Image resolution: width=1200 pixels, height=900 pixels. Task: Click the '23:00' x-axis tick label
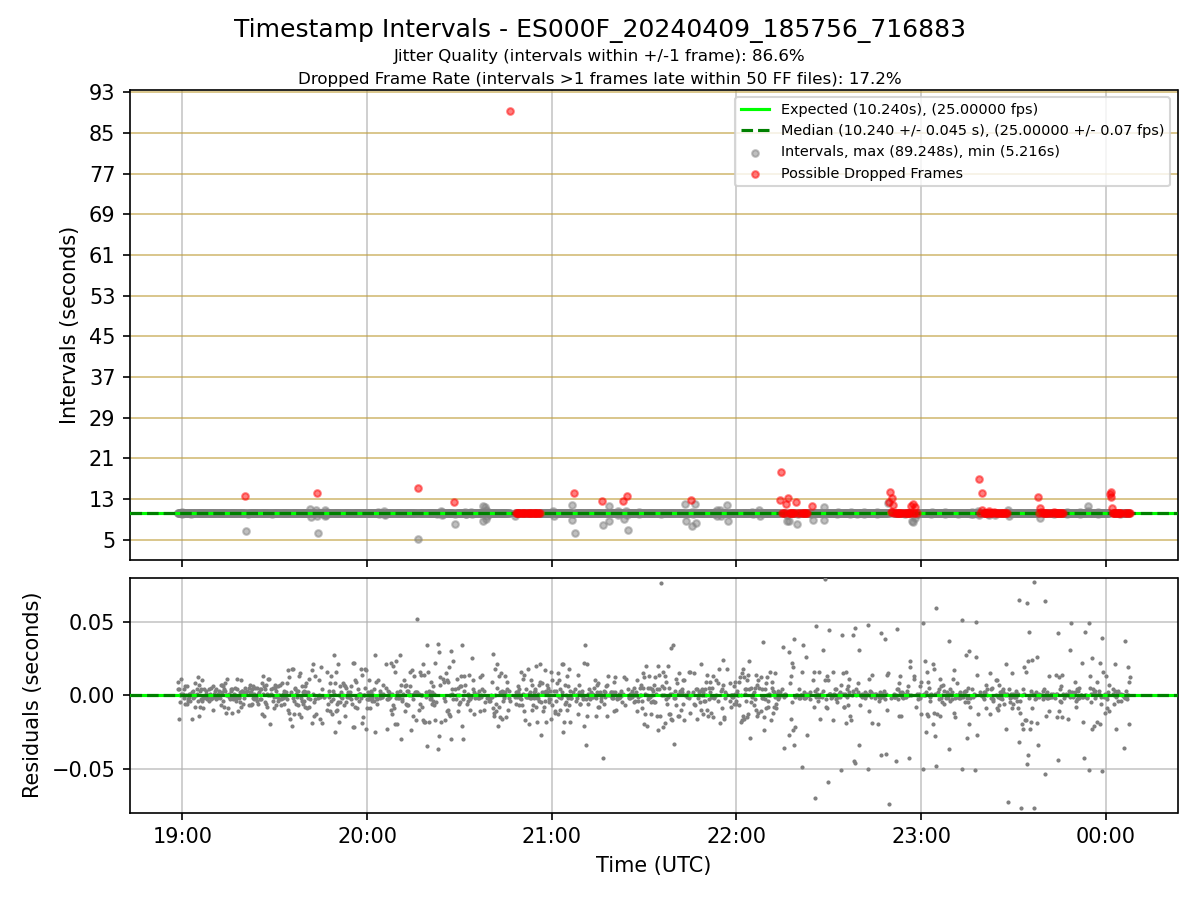click(x=921, y=836)
